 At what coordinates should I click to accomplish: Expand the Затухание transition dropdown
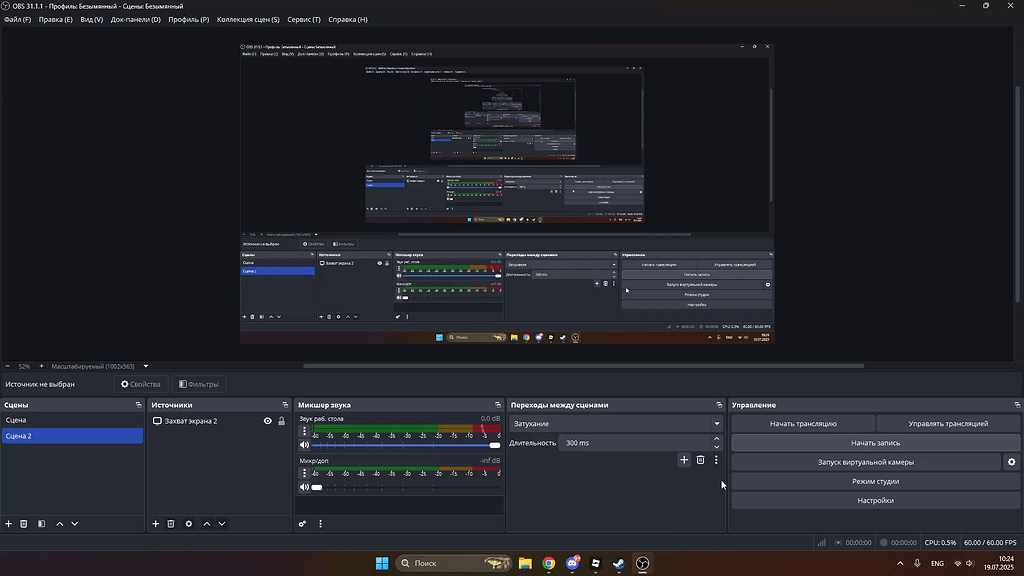[716, 424]
